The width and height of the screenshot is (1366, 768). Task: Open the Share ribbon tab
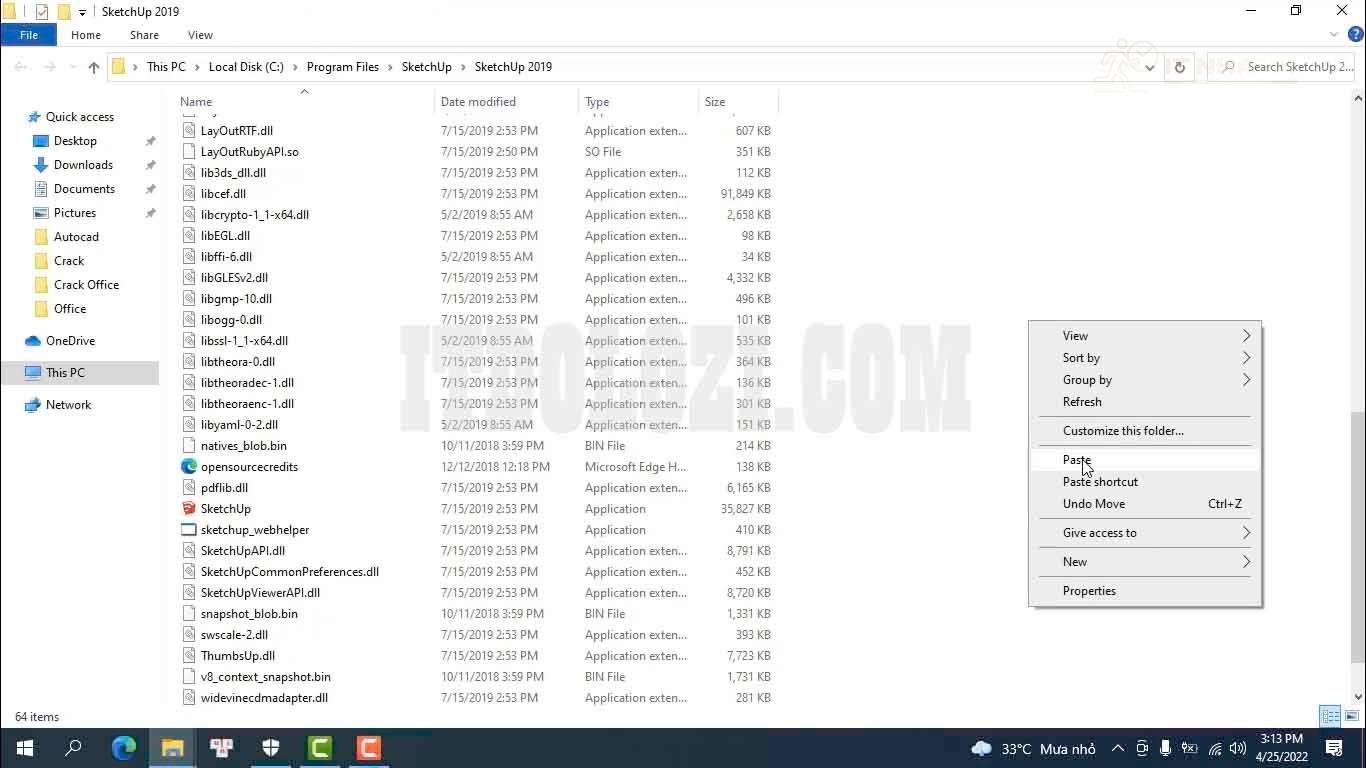144,35
